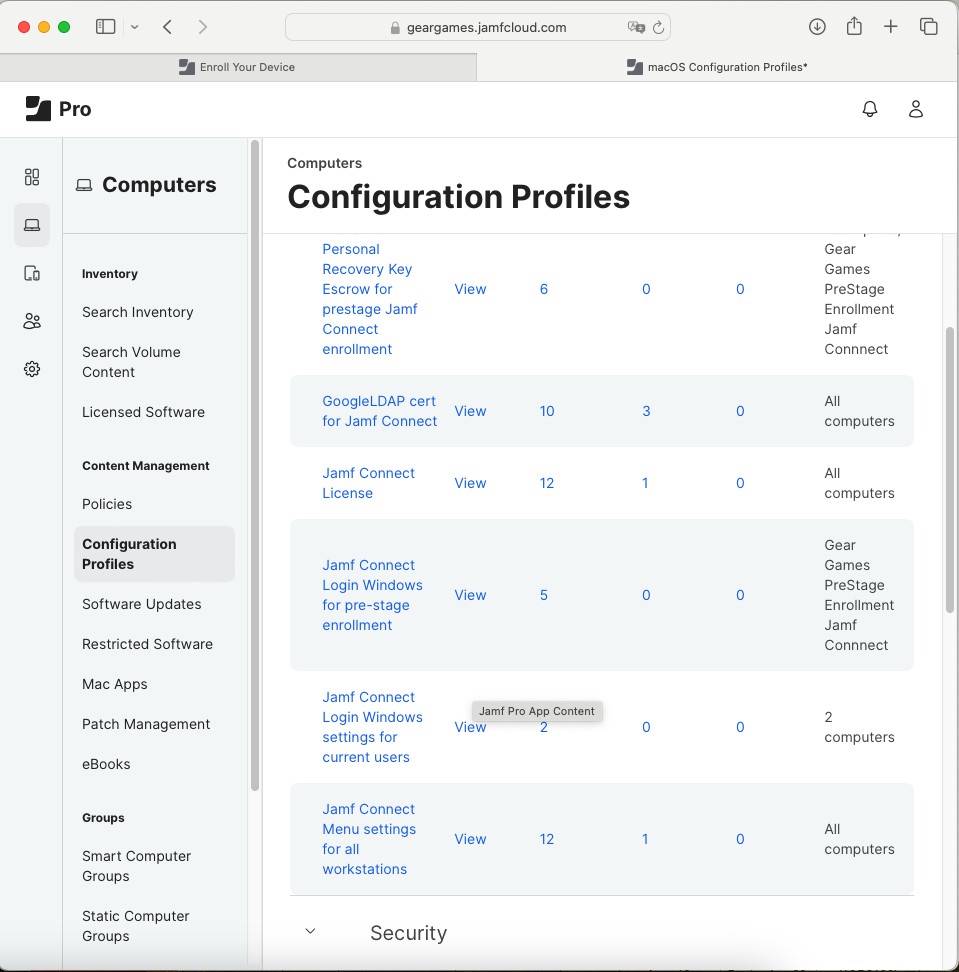Open the Devices icon in left rail
Screen dimensions: 959x972
(x=32, y=273)
